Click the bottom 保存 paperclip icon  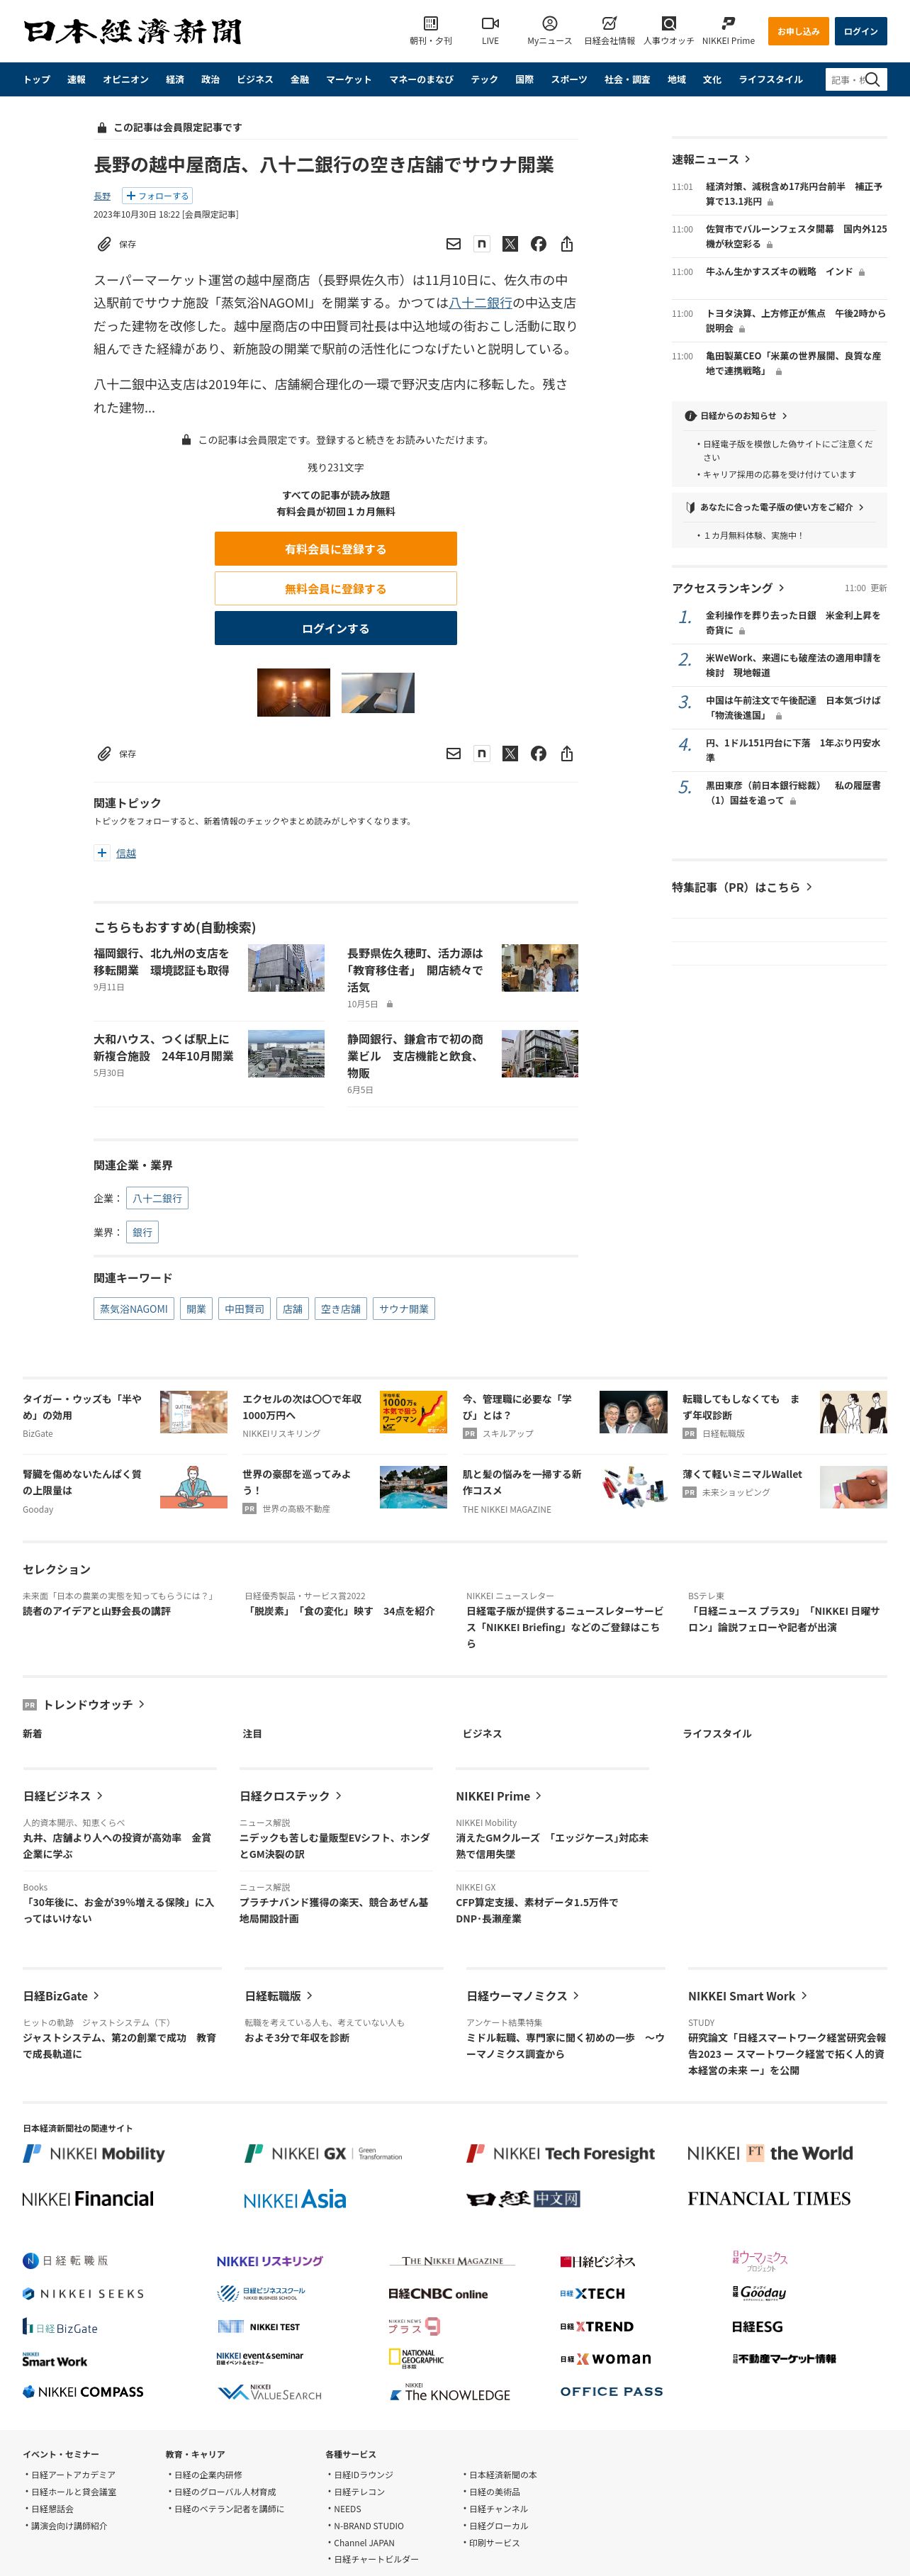pyautogui.click(x=104, y=754)
